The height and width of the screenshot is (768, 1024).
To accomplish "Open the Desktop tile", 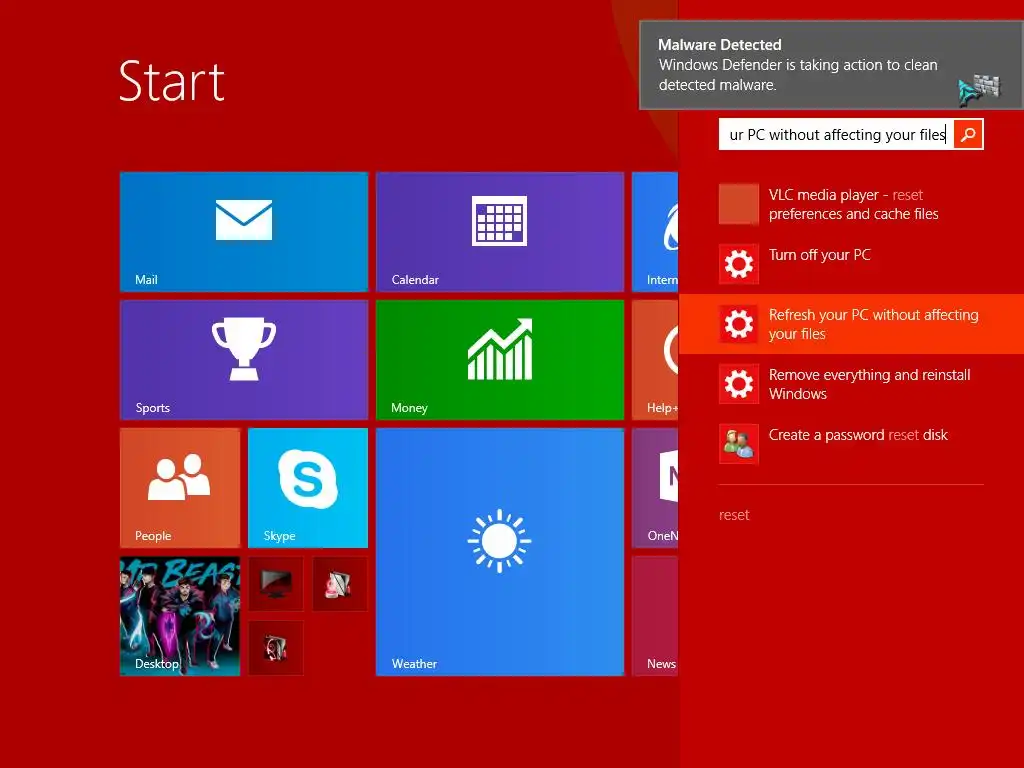I will 180,615.
